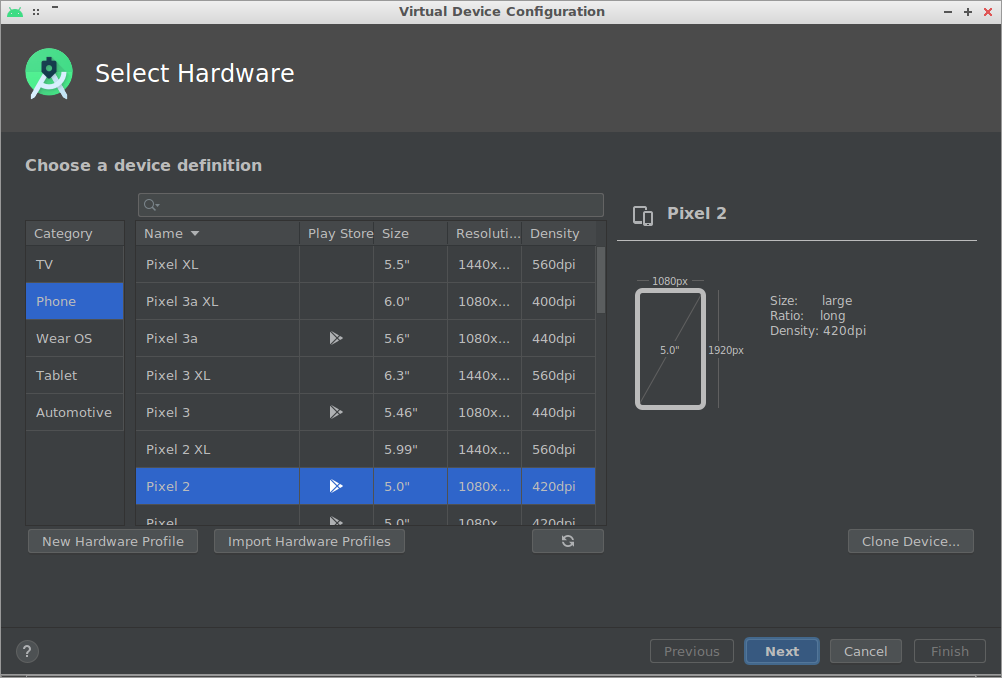Click the search magnifier icon

point(151,204)
